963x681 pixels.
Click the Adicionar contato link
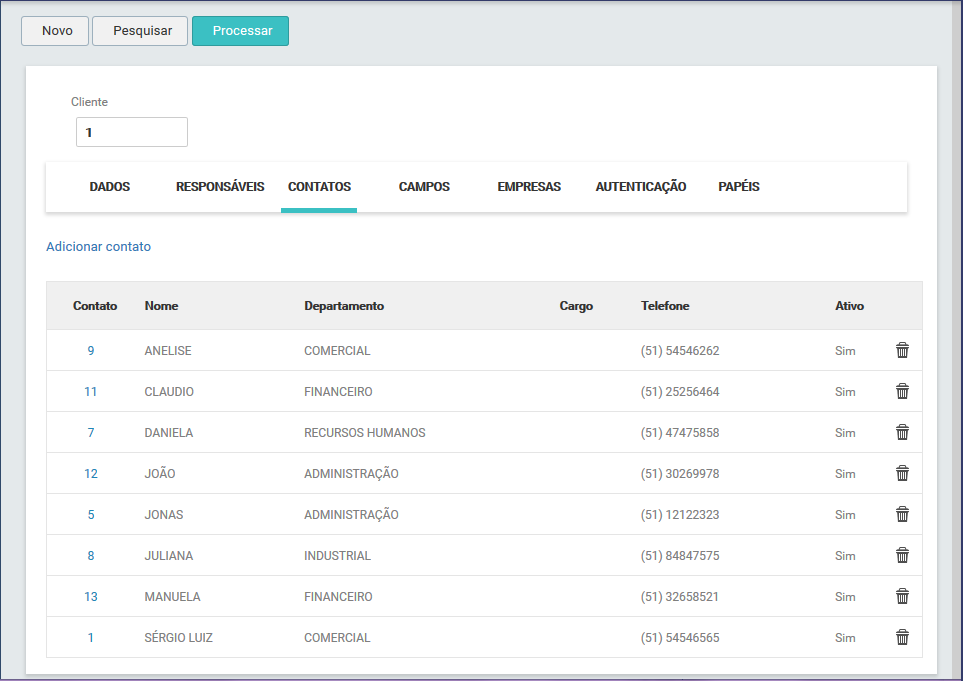click(x=98, y=246)
